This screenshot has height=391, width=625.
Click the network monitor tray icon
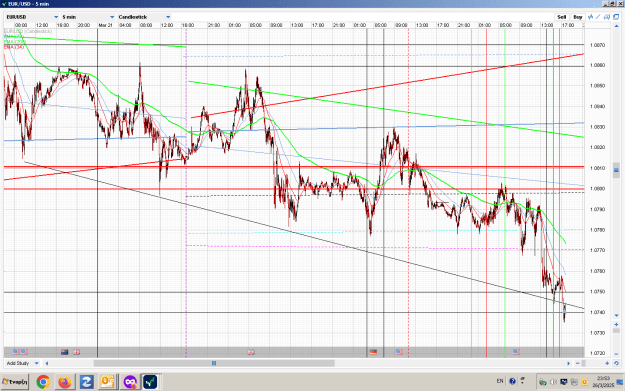point(564,382)
